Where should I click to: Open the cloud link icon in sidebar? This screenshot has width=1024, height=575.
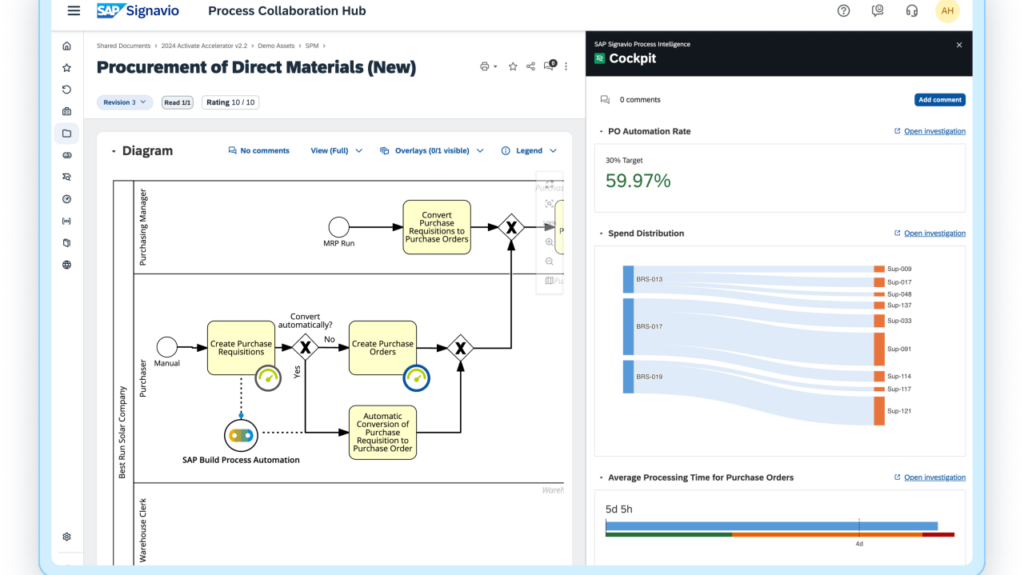coord(67,156)
